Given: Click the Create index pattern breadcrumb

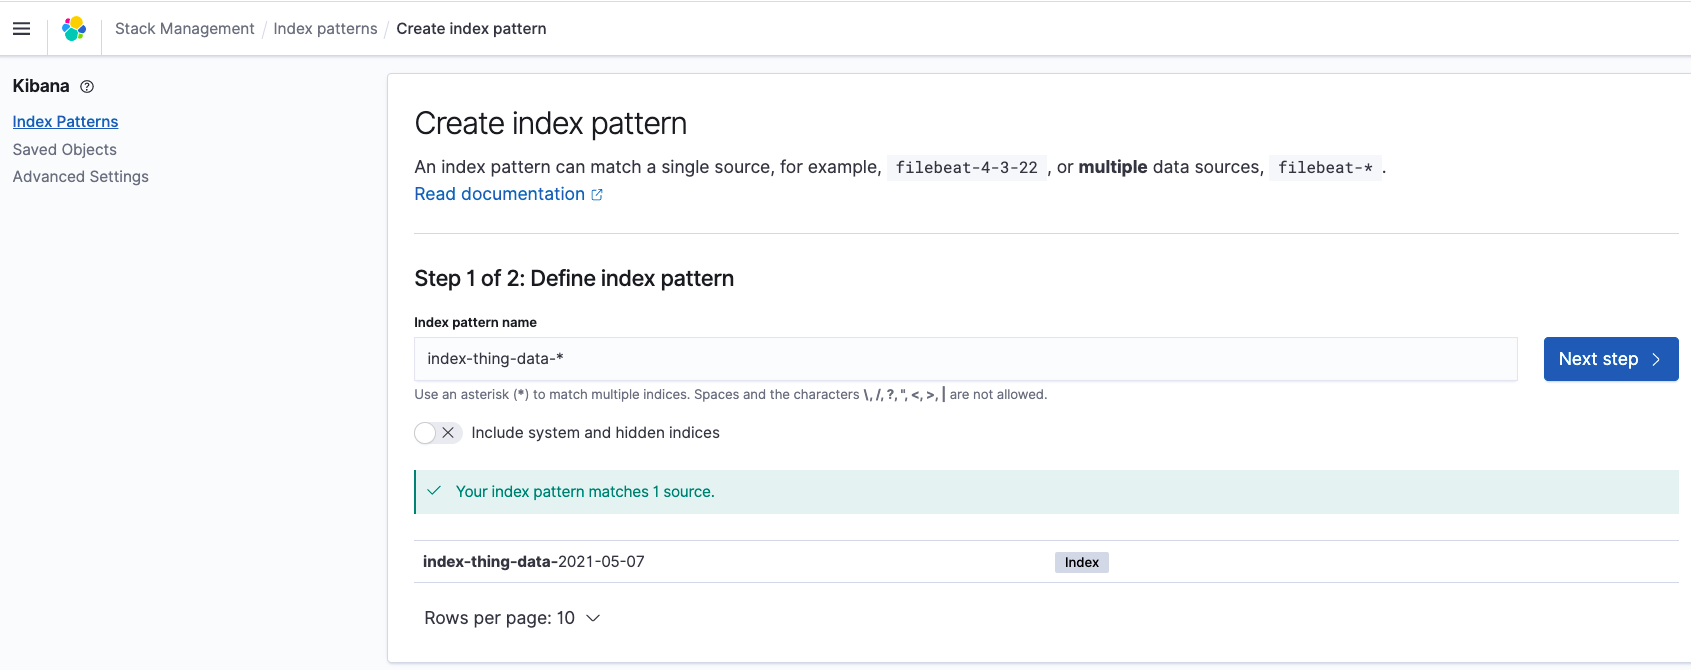Looking at the screenshot, I should (x=471, y=29).
